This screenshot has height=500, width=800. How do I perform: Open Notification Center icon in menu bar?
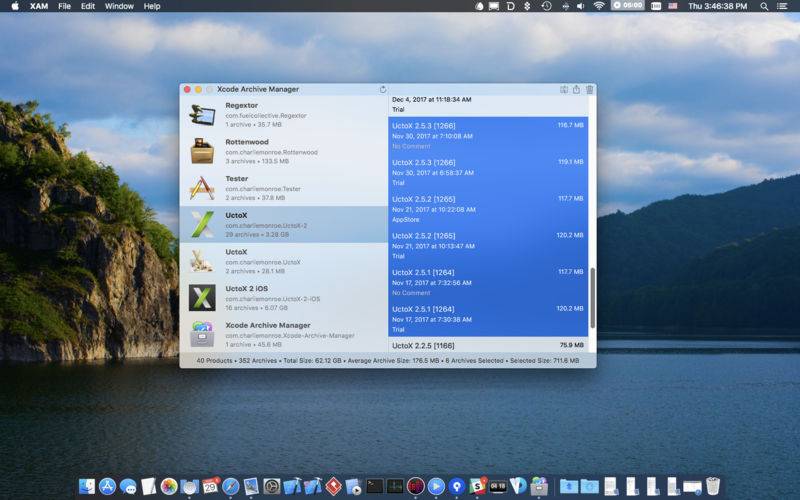[782, 6]
